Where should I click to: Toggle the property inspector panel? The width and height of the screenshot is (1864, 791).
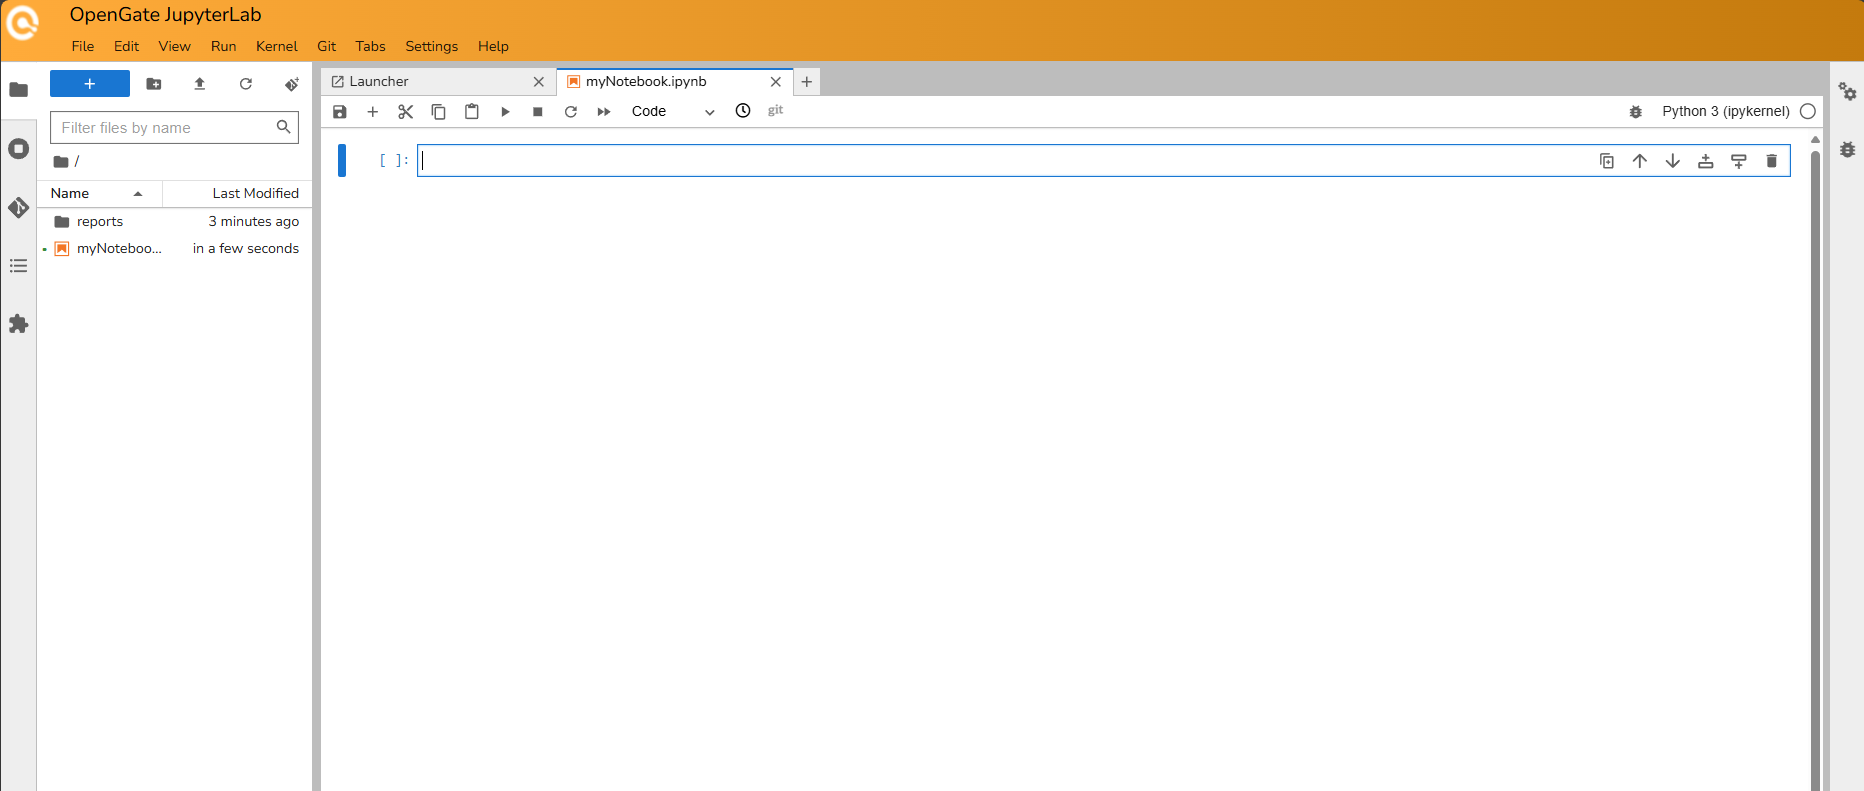tap(1847, 92)
